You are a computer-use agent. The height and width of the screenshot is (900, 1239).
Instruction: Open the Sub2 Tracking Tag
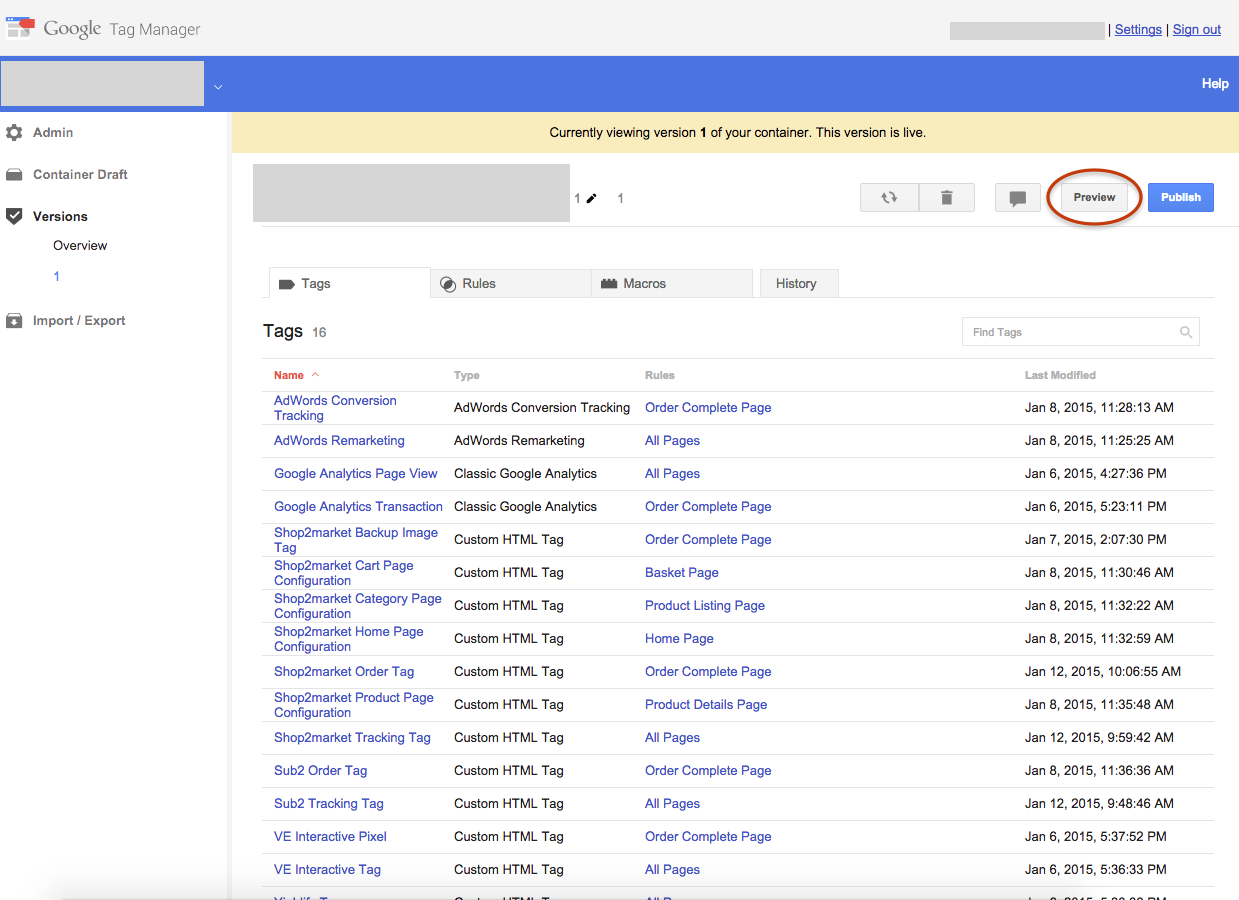[329, 803]
